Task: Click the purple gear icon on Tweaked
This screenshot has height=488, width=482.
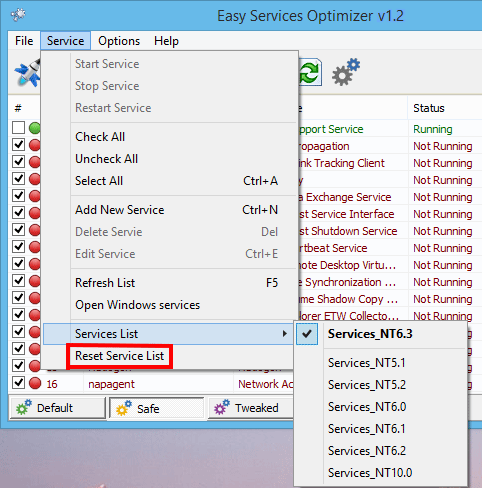Action: point(222,407)
